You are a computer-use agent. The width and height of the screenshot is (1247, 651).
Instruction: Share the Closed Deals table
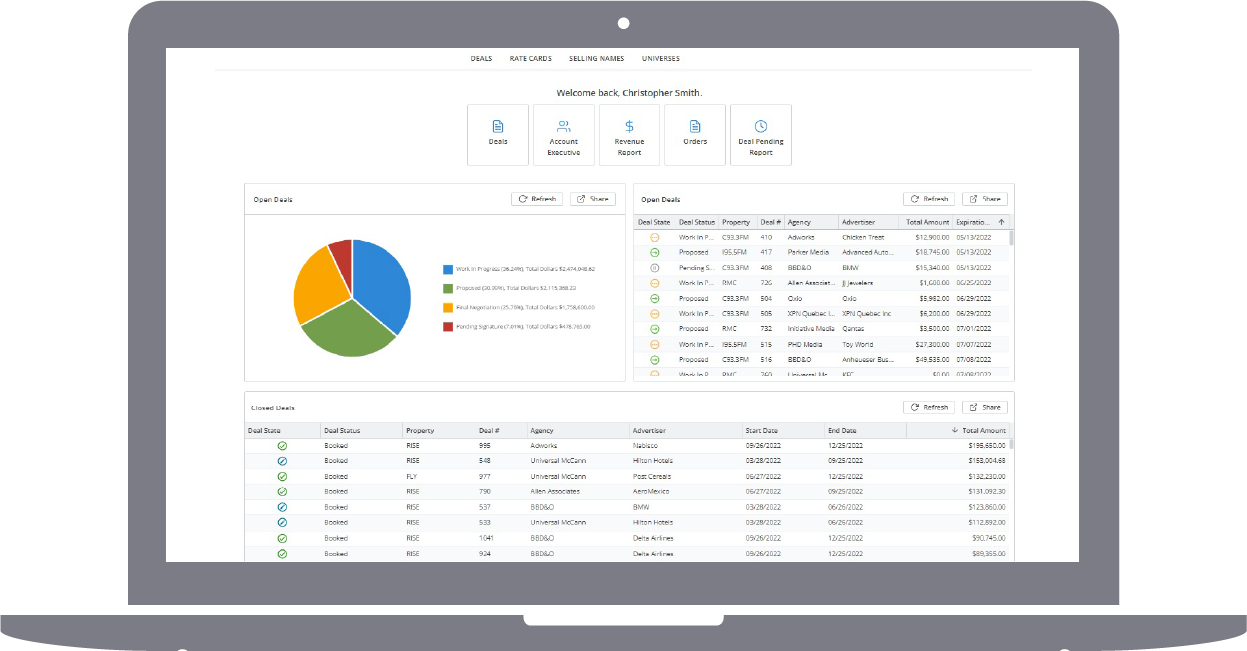984,407
